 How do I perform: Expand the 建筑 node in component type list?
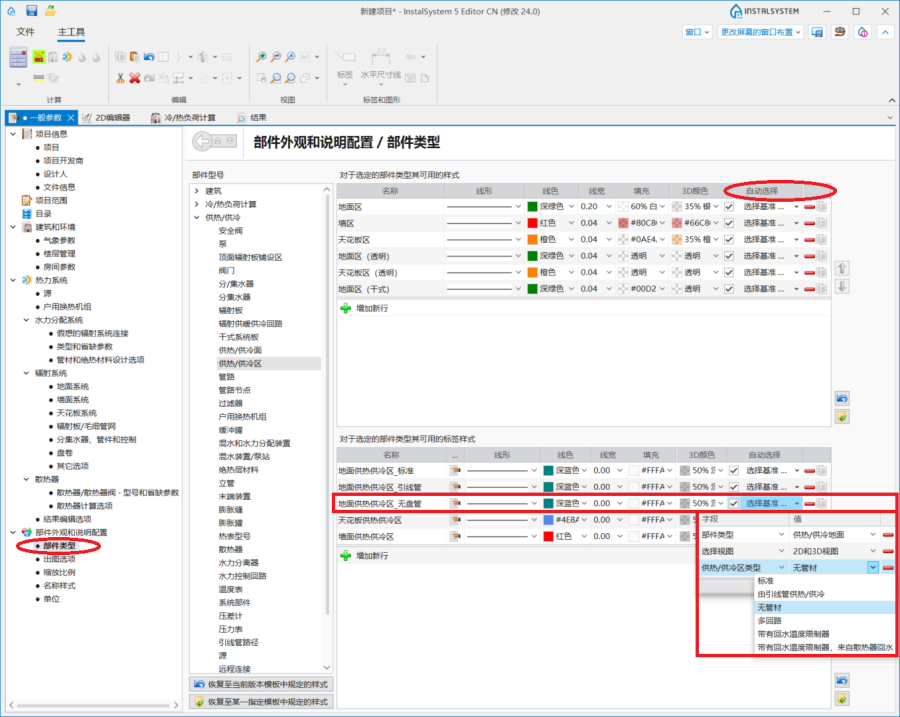196,191
